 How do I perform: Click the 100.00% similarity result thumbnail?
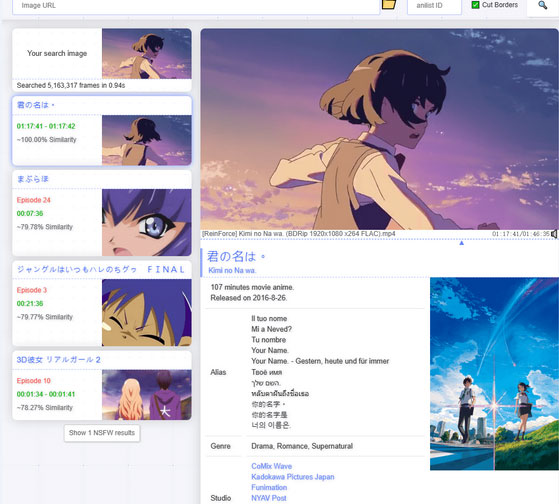tap(147, 140)
